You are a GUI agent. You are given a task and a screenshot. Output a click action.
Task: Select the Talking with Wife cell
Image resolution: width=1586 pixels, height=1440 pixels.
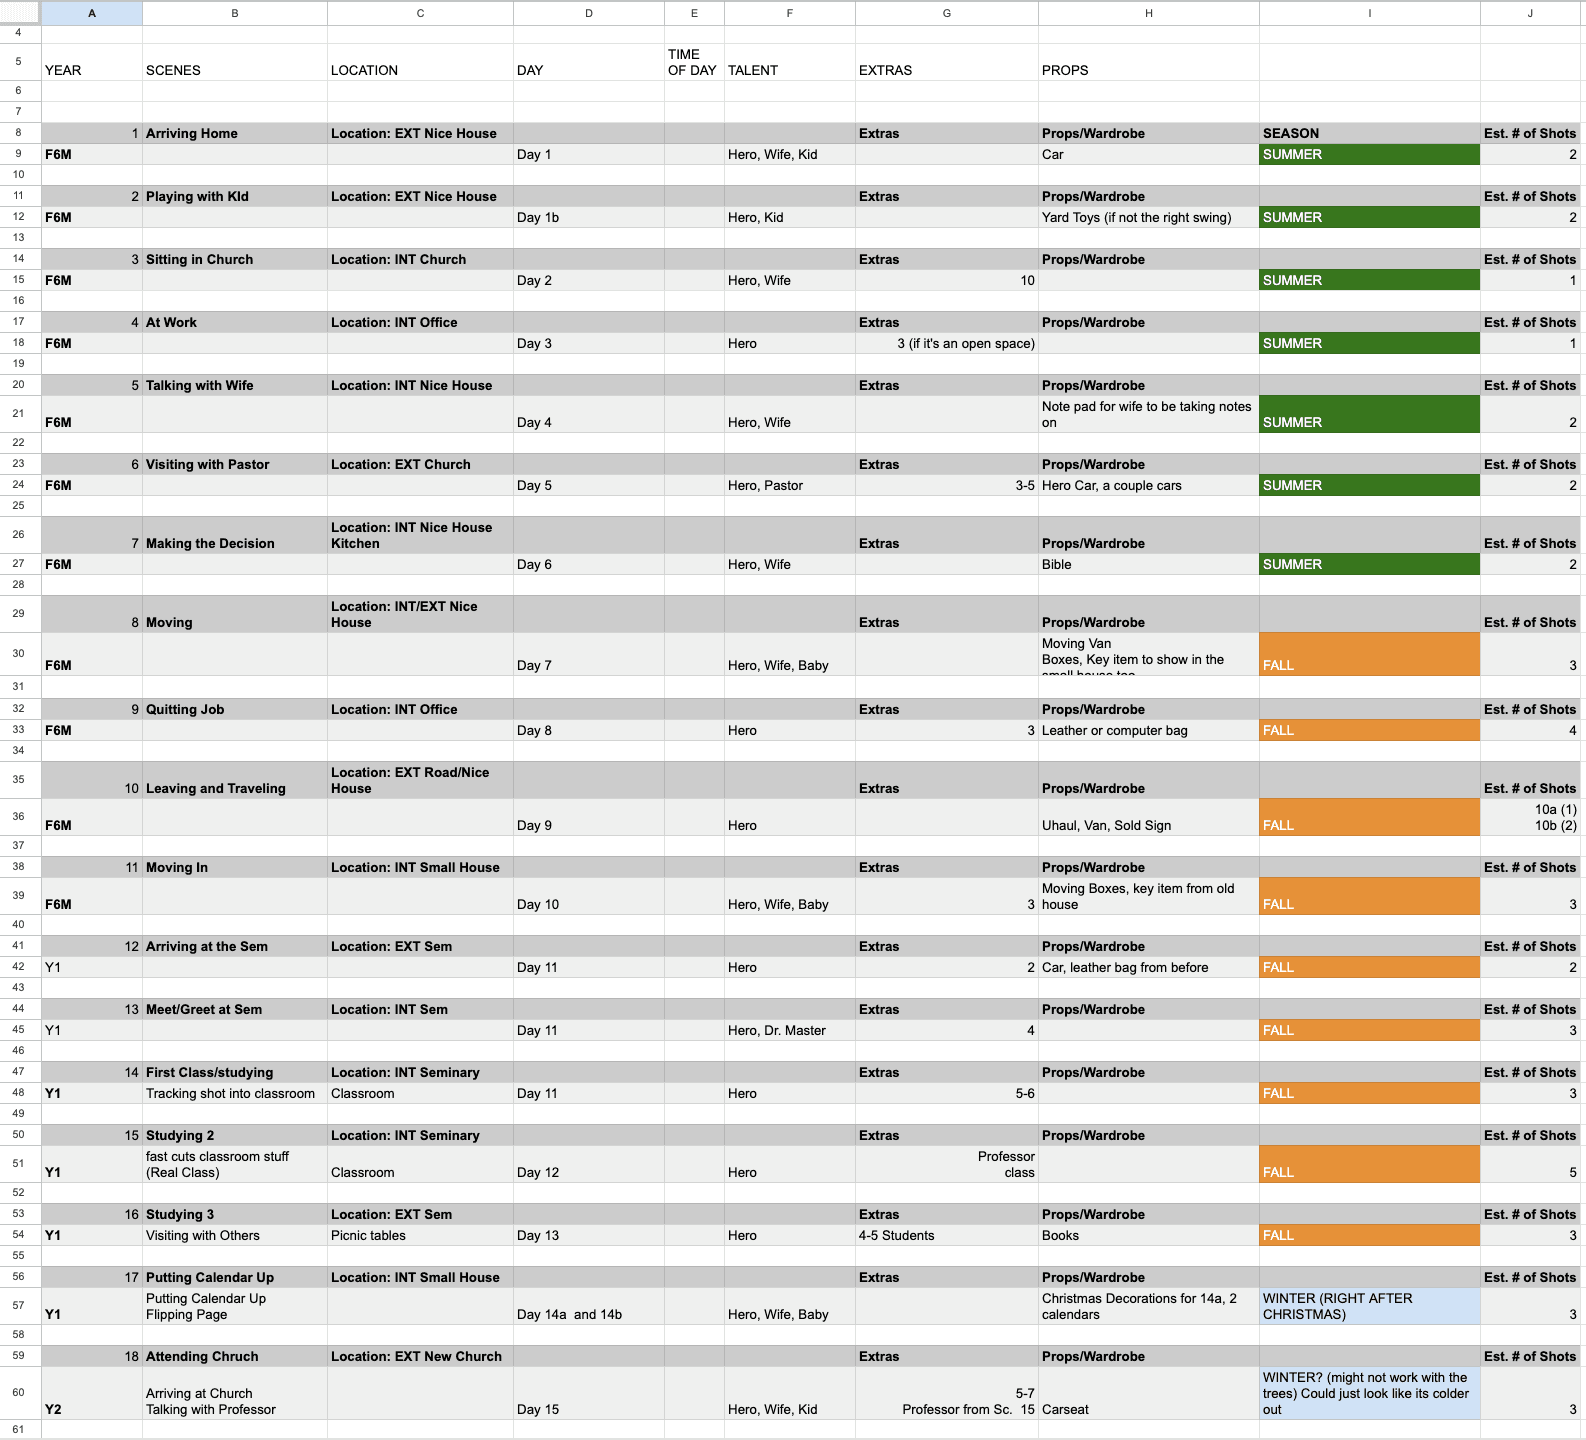click(235, 385)
